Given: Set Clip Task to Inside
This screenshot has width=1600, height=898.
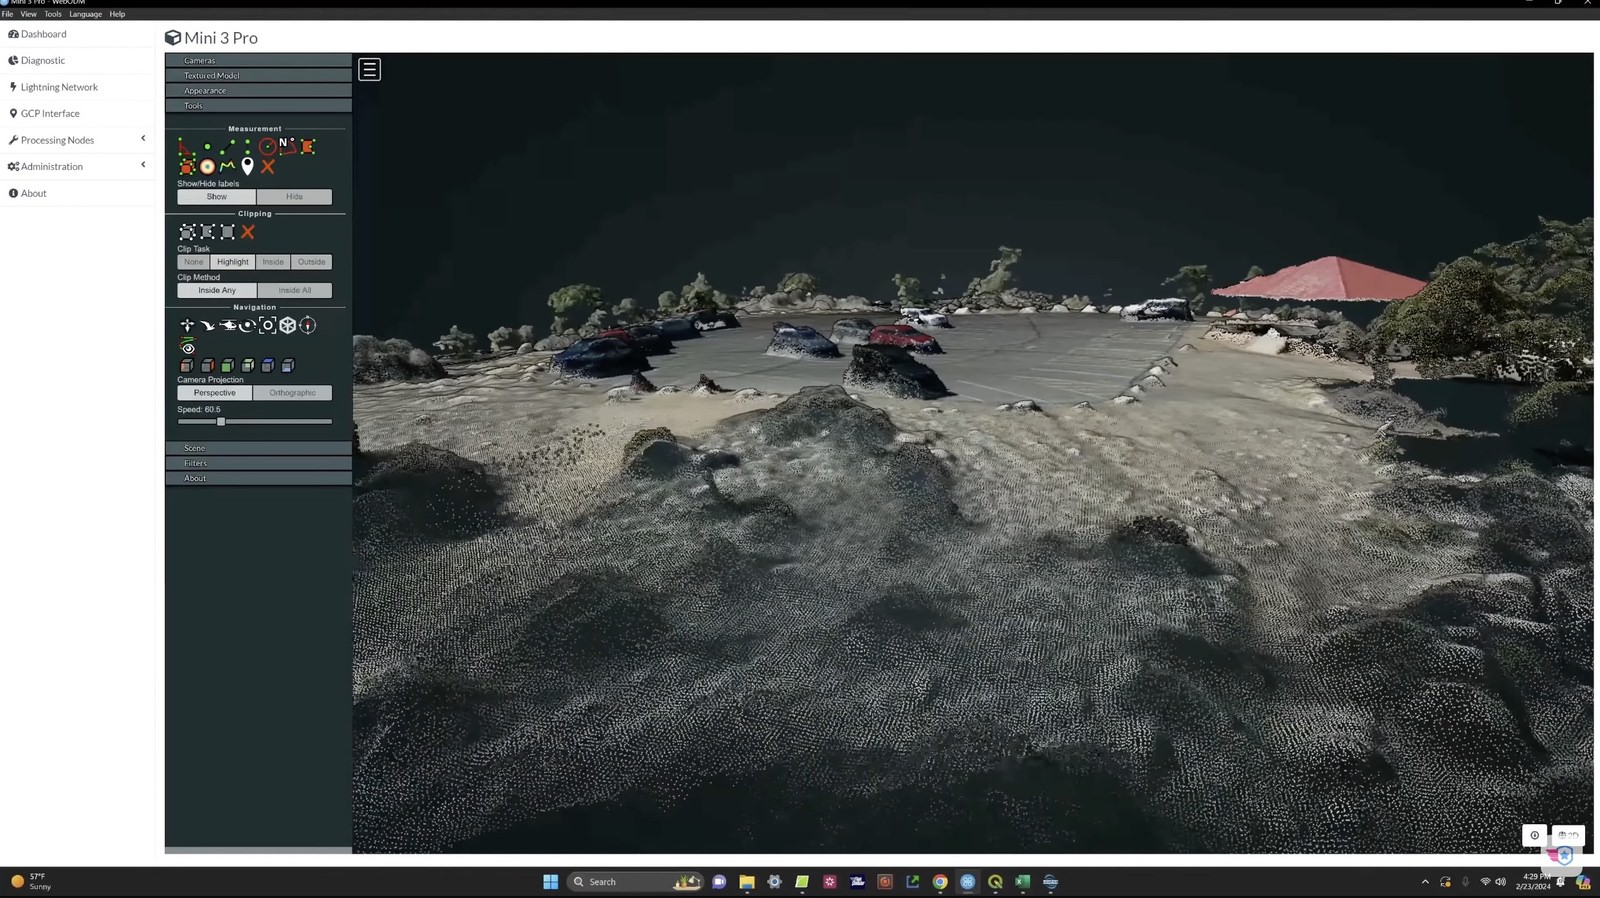Looking at the screenshot, I should [x=273, y=262].
